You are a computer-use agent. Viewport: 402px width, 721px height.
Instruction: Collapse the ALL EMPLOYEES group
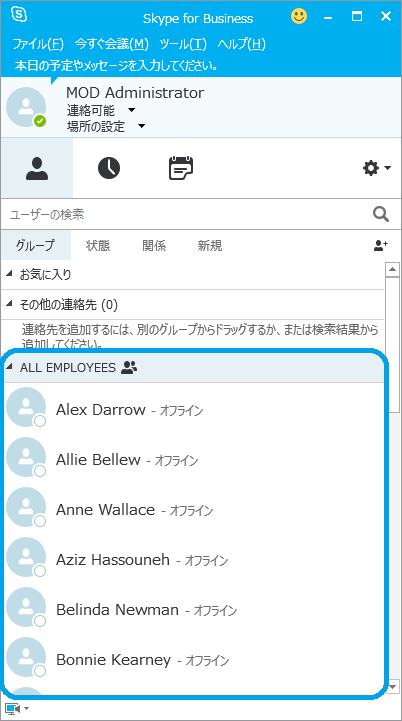click(10, 367)
